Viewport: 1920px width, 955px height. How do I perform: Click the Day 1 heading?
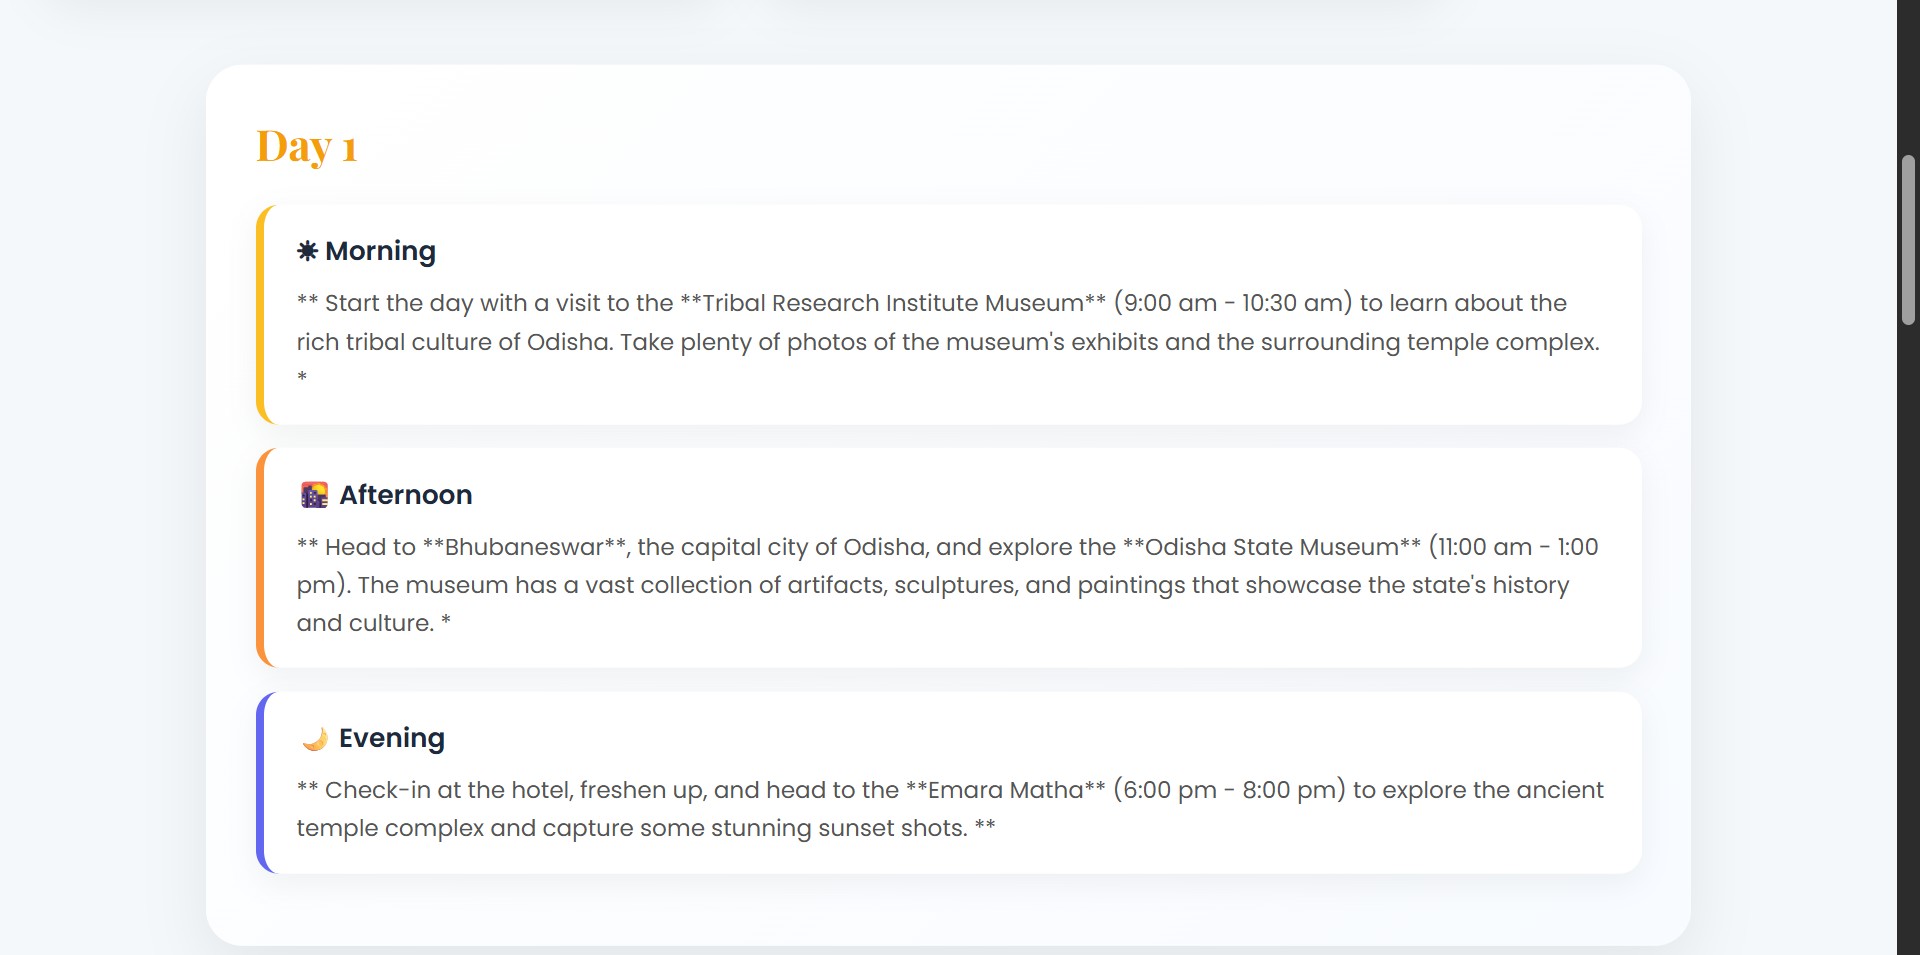(306, 146)
